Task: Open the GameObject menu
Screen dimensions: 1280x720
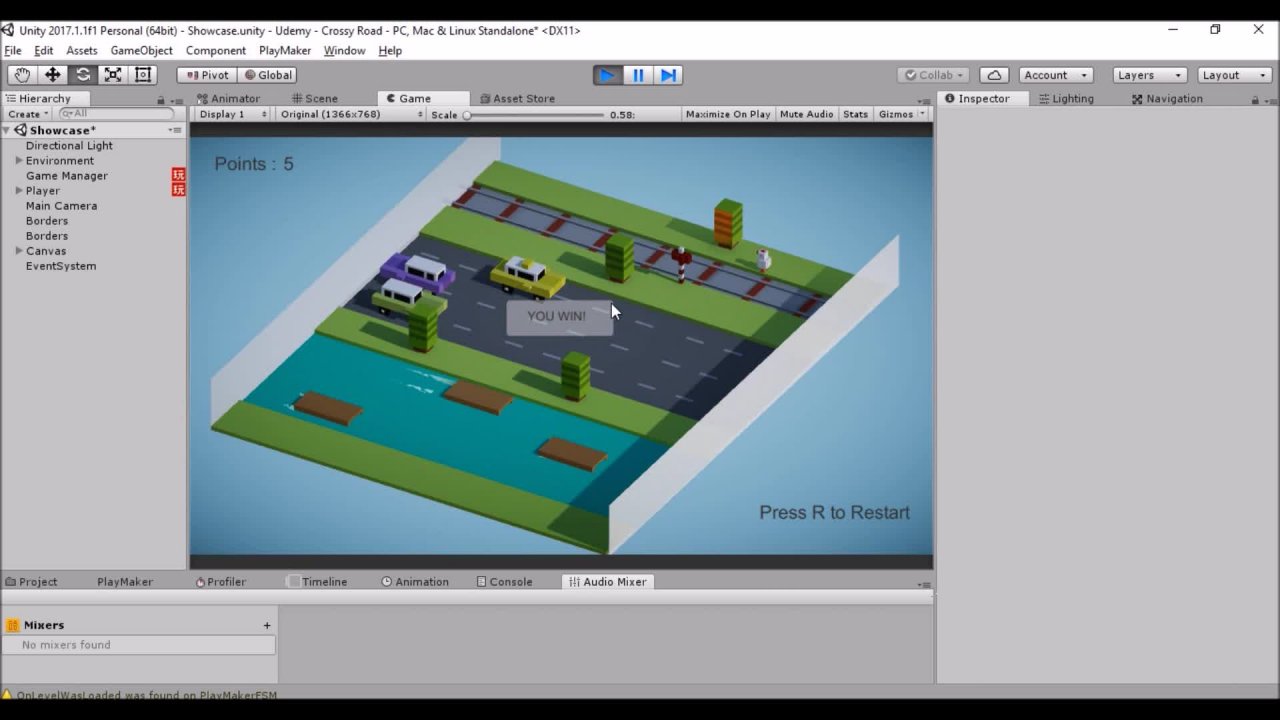Action: pos(141,51)
